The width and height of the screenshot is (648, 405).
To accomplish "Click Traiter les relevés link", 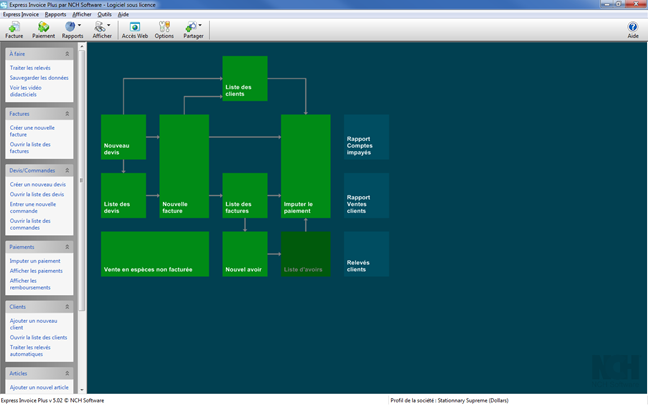I will [x=30, y=68].
